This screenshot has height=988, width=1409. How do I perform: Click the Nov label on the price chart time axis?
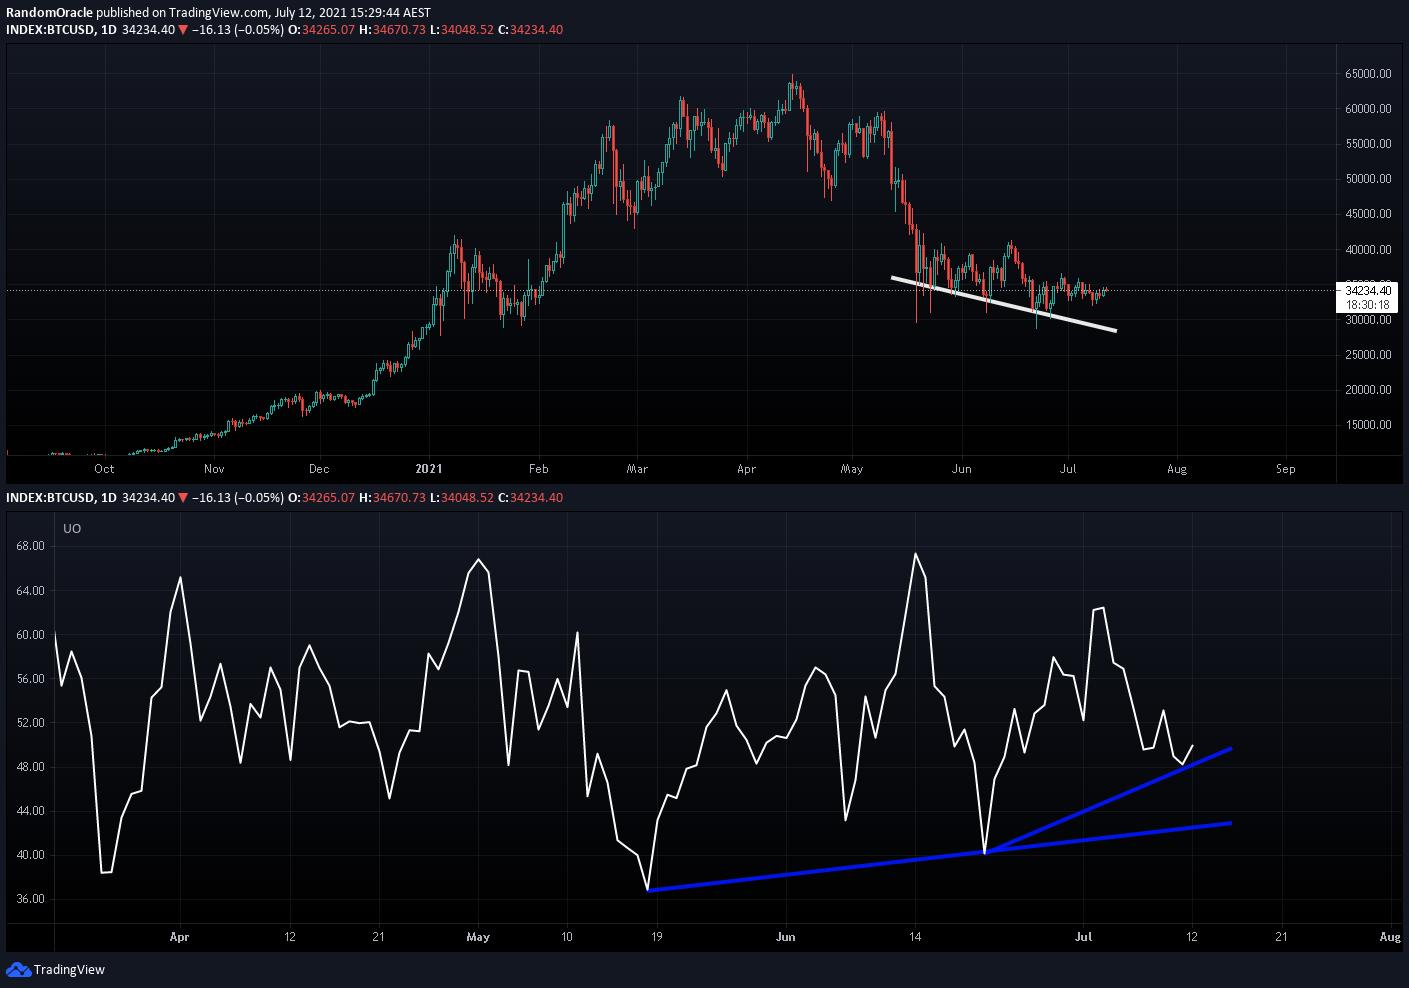click(x=214, y=469)
